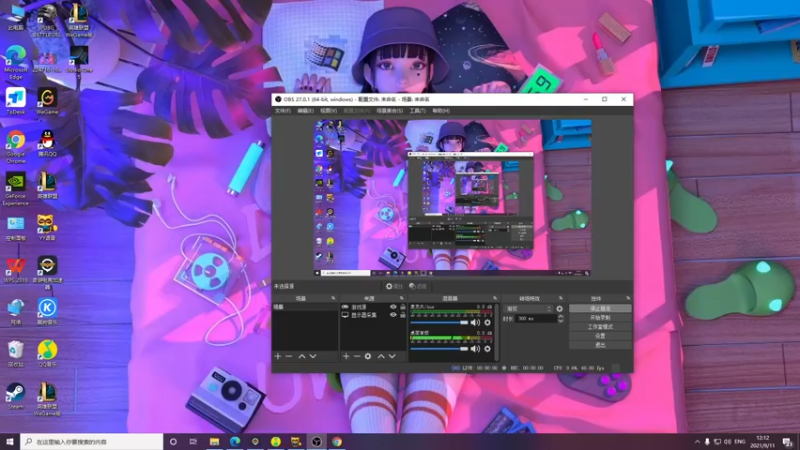Move the source up in the Sources panel
The height and width of the screenshot is (450, 800).
point(381,356)
